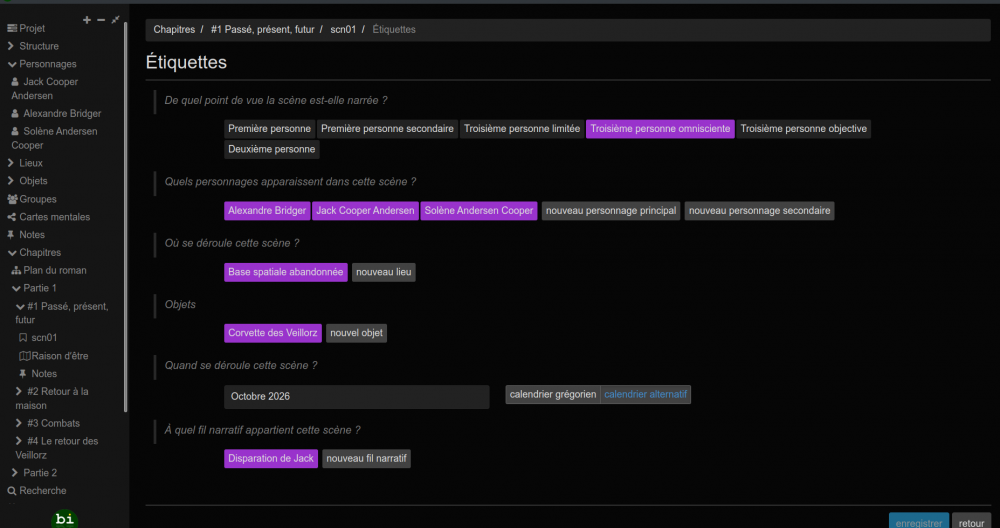This screenshot has width=1000, height=528.
Task: Expand the Structure tree node
Action: [11, 46]
